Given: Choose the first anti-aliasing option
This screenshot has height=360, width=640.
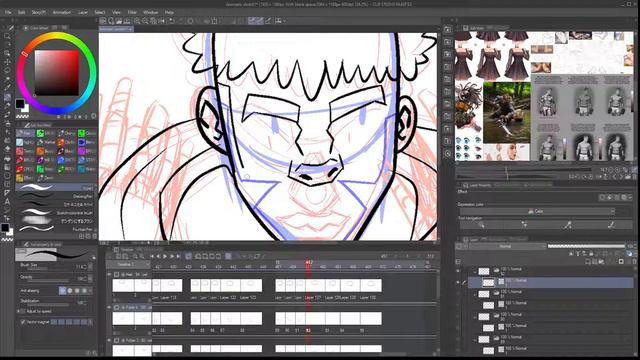Looking at the screenshot, I should click(62, 291).
